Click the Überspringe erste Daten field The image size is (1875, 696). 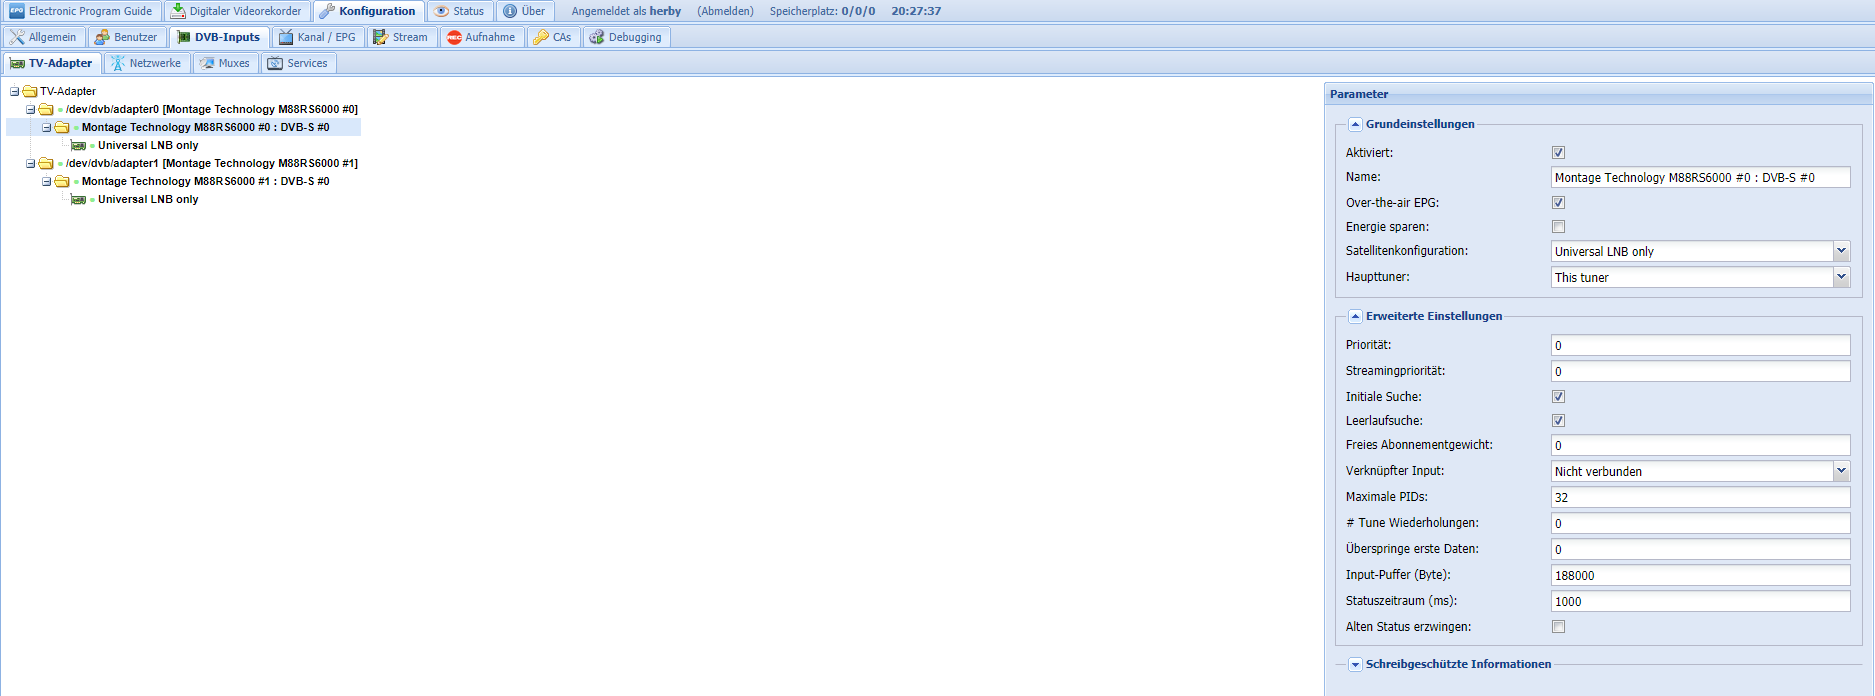(1700, 549)
